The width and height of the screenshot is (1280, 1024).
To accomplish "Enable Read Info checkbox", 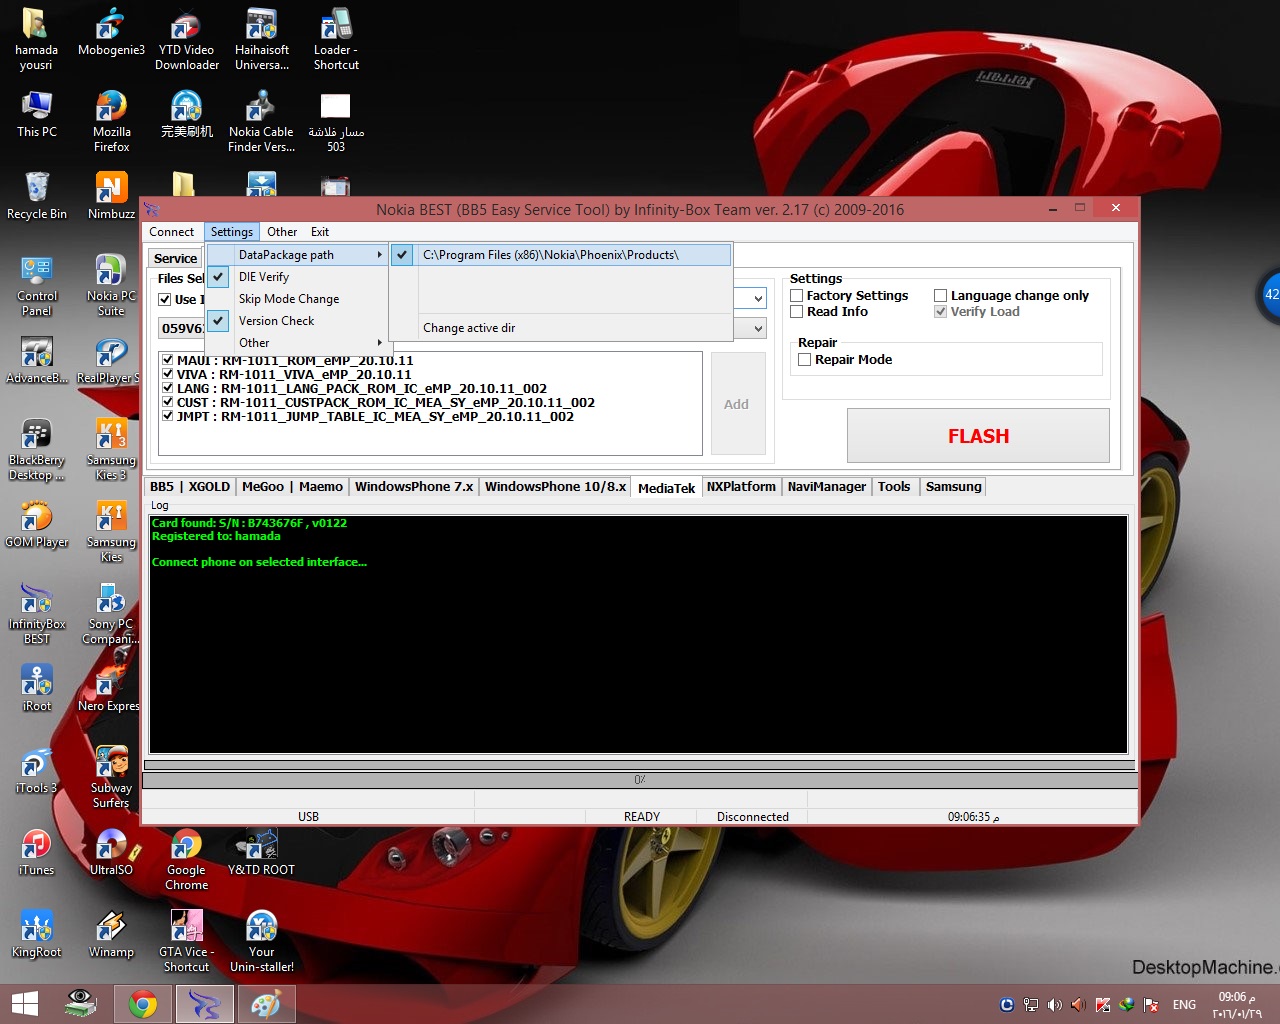I will (x=797, y=312).
